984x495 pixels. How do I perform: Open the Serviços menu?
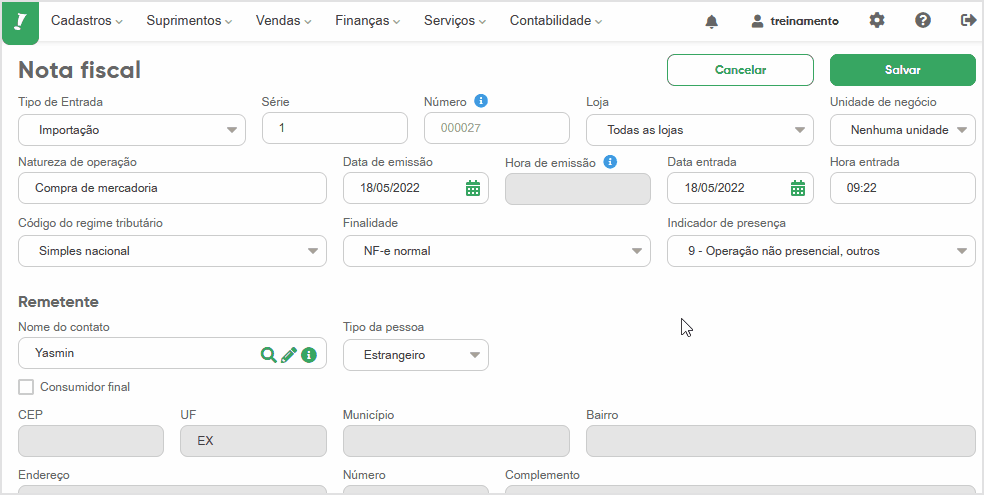[455, 21]
